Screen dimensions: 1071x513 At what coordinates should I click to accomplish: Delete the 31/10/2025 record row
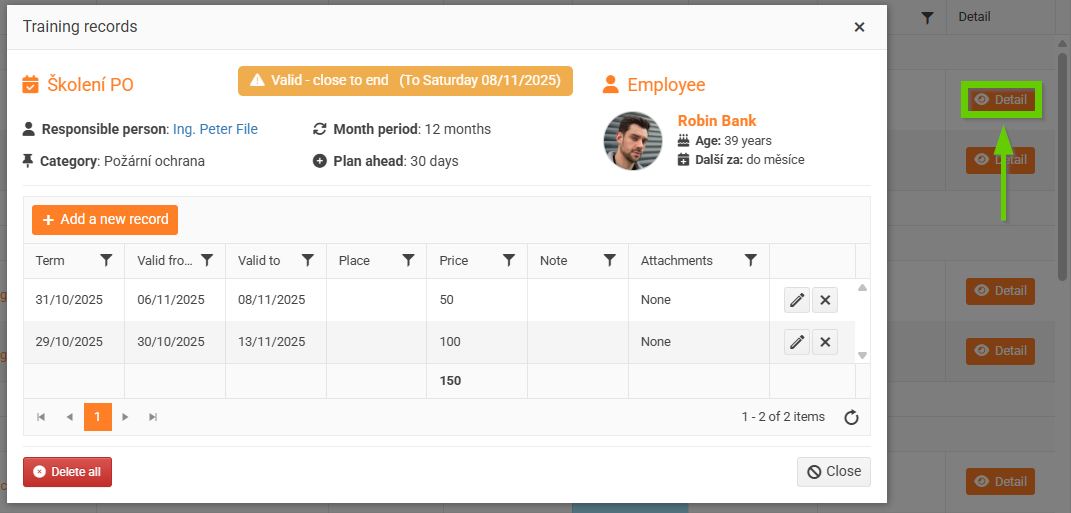[x=825, y=300]
